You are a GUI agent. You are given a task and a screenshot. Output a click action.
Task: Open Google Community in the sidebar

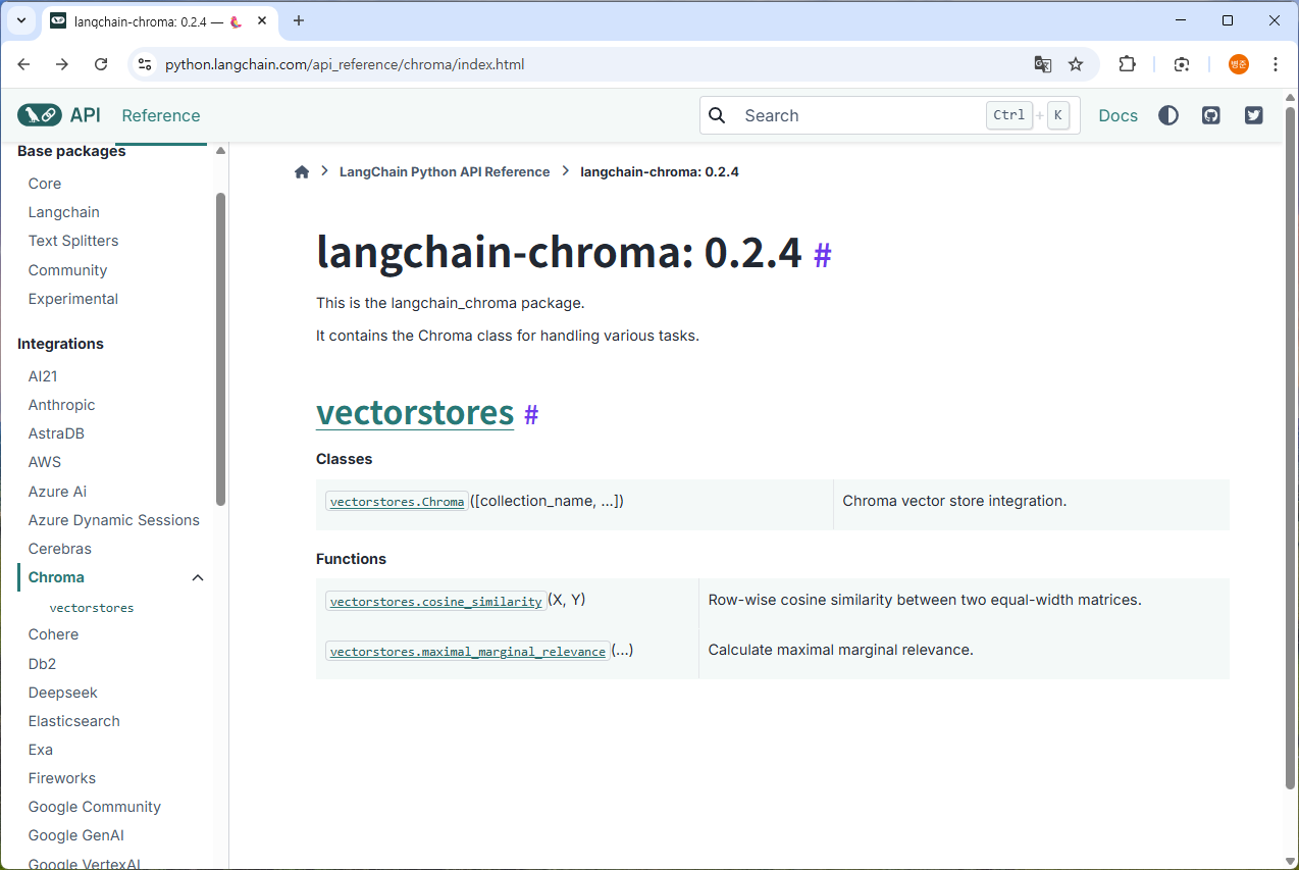[x=95, y=807]
